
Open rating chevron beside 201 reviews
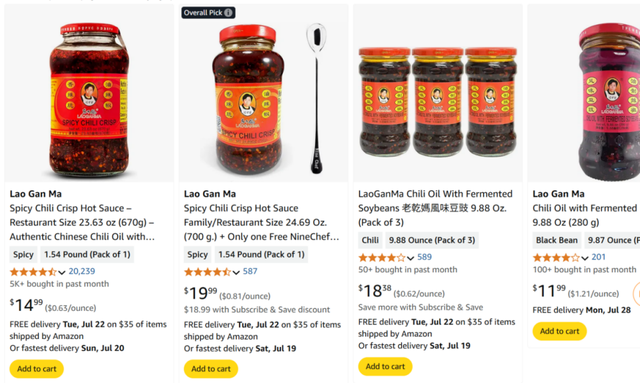[x=585, y=258]
